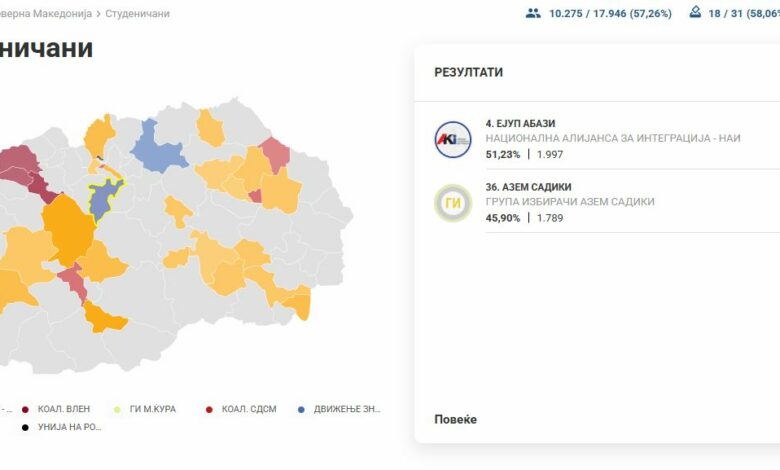Click the ДВИЖЕЊЕ ЗН... legend dot

301,409
